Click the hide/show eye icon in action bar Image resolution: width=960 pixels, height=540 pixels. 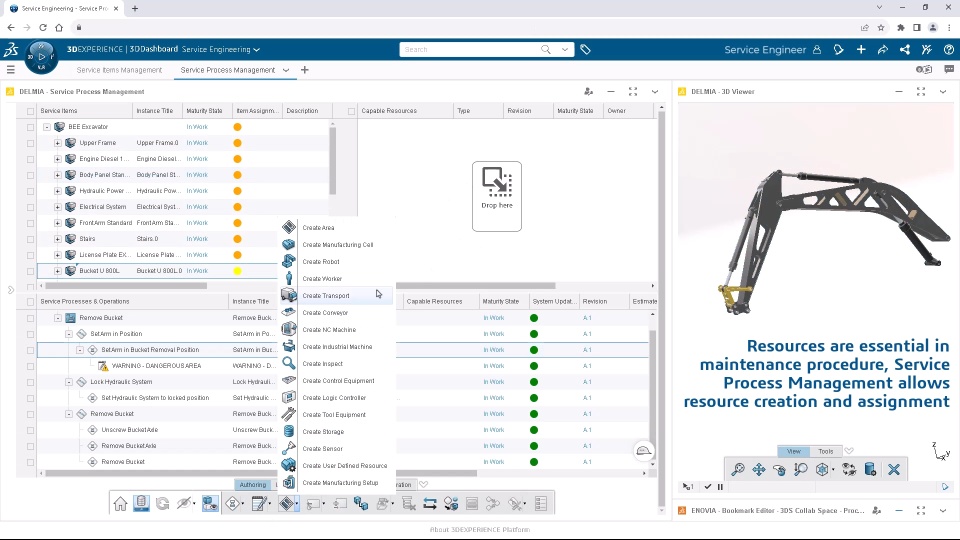coord(183,504)
